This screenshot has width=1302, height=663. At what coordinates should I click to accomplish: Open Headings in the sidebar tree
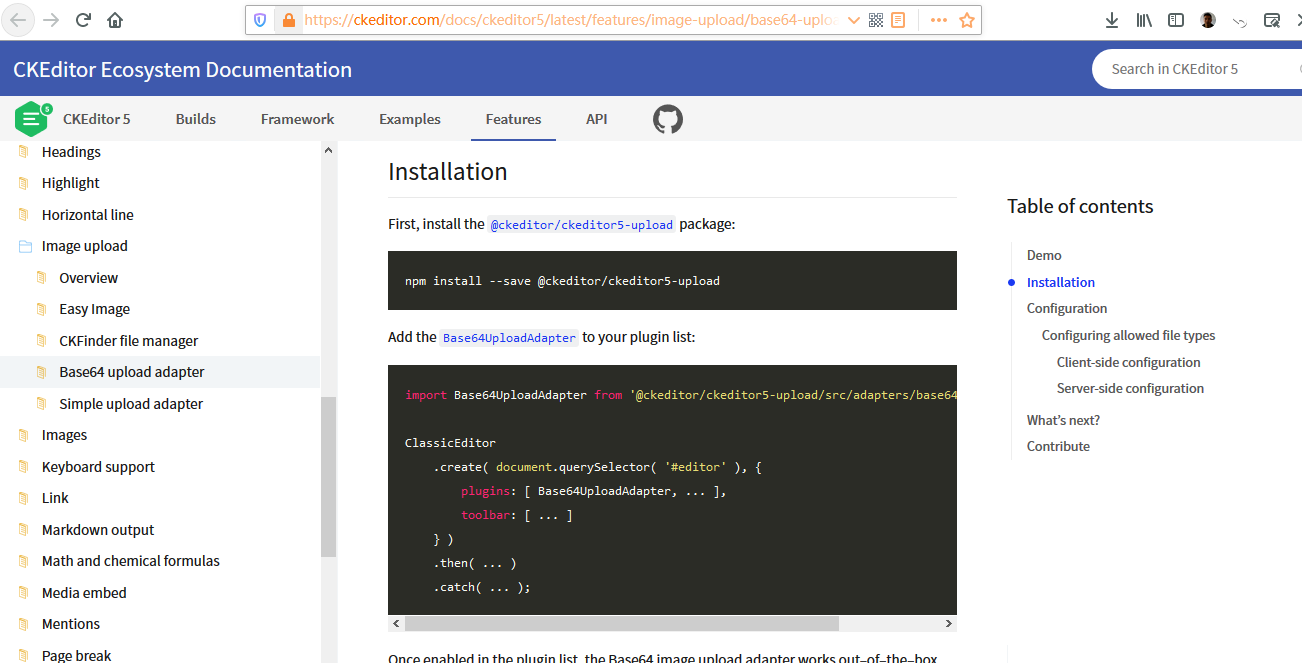(71, 152)
